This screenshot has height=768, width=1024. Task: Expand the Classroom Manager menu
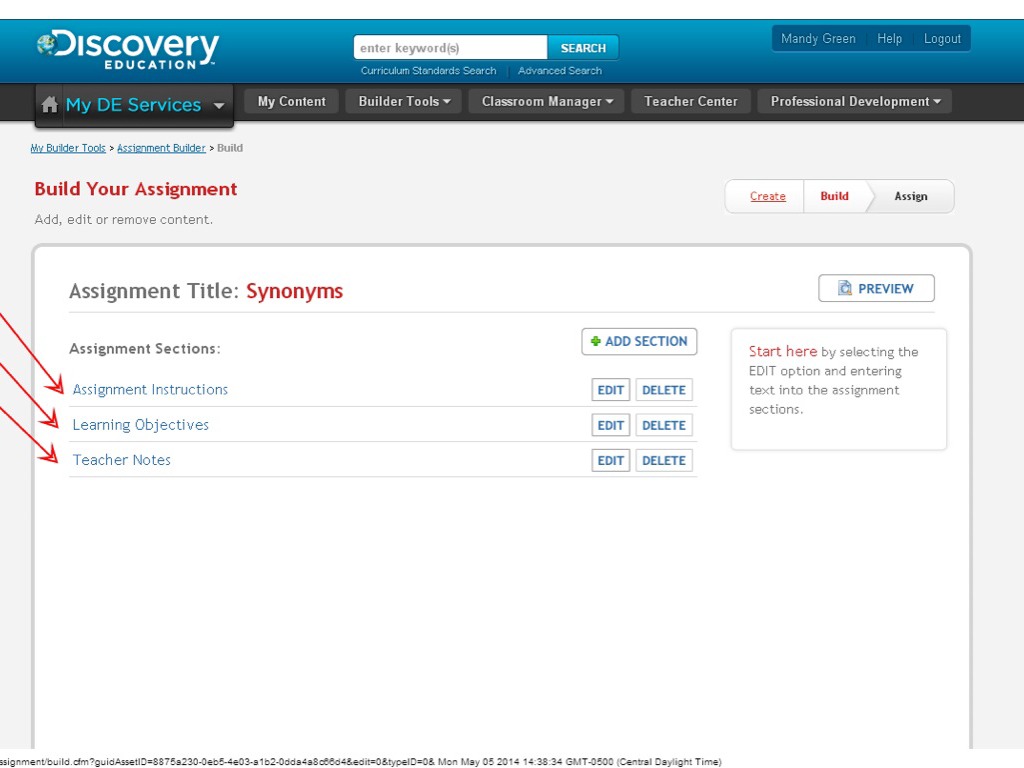(546, 101)
